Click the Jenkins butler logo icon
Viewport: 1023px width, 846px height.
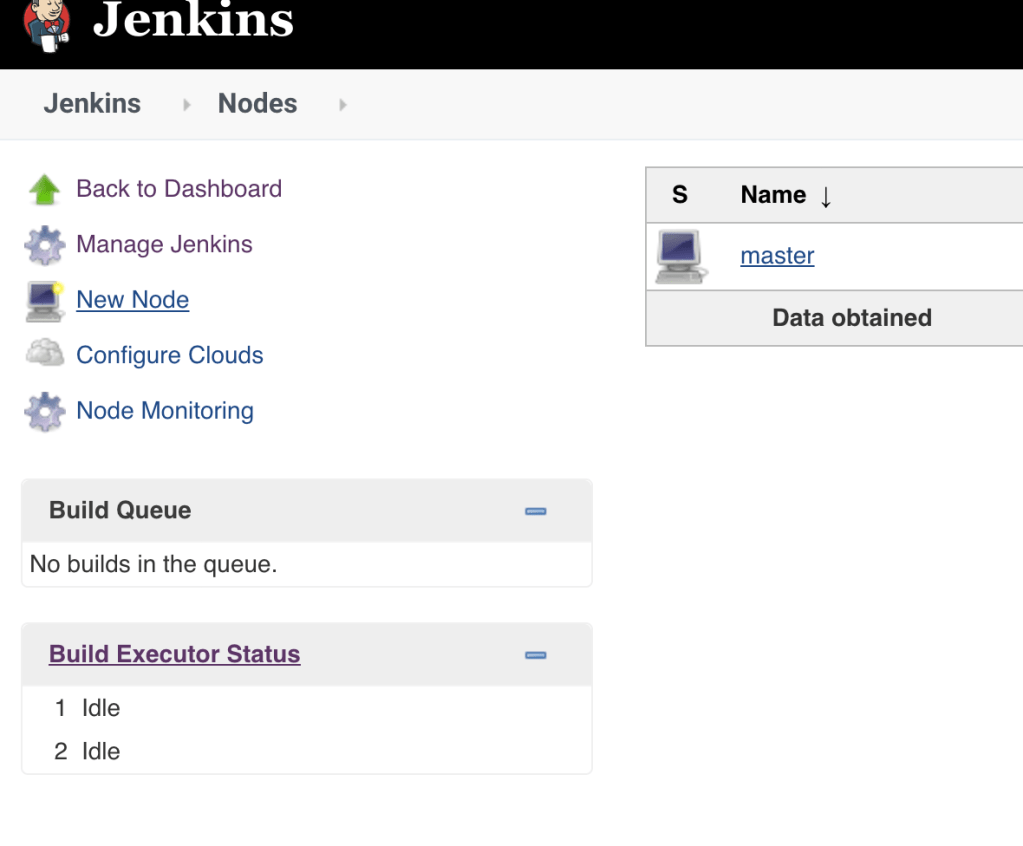pos(47,22)
